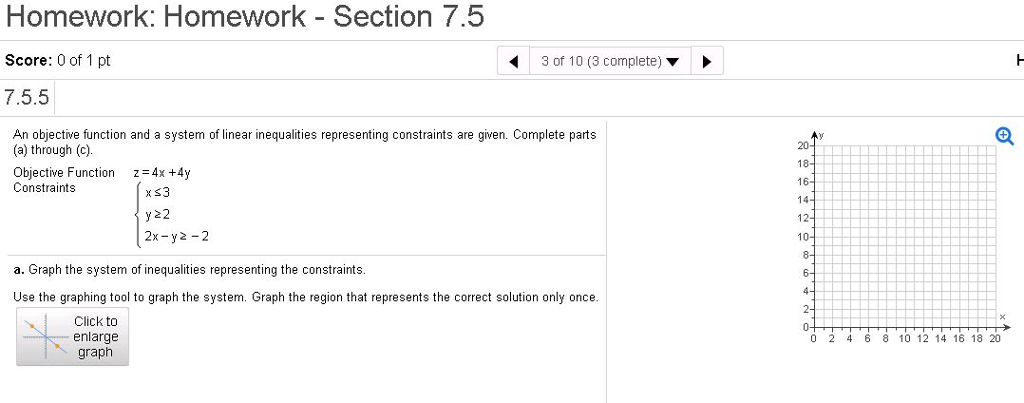1024x403 pixels.
Task: Click the y-axis label on the graph
Action: click(x=826, y=135)
